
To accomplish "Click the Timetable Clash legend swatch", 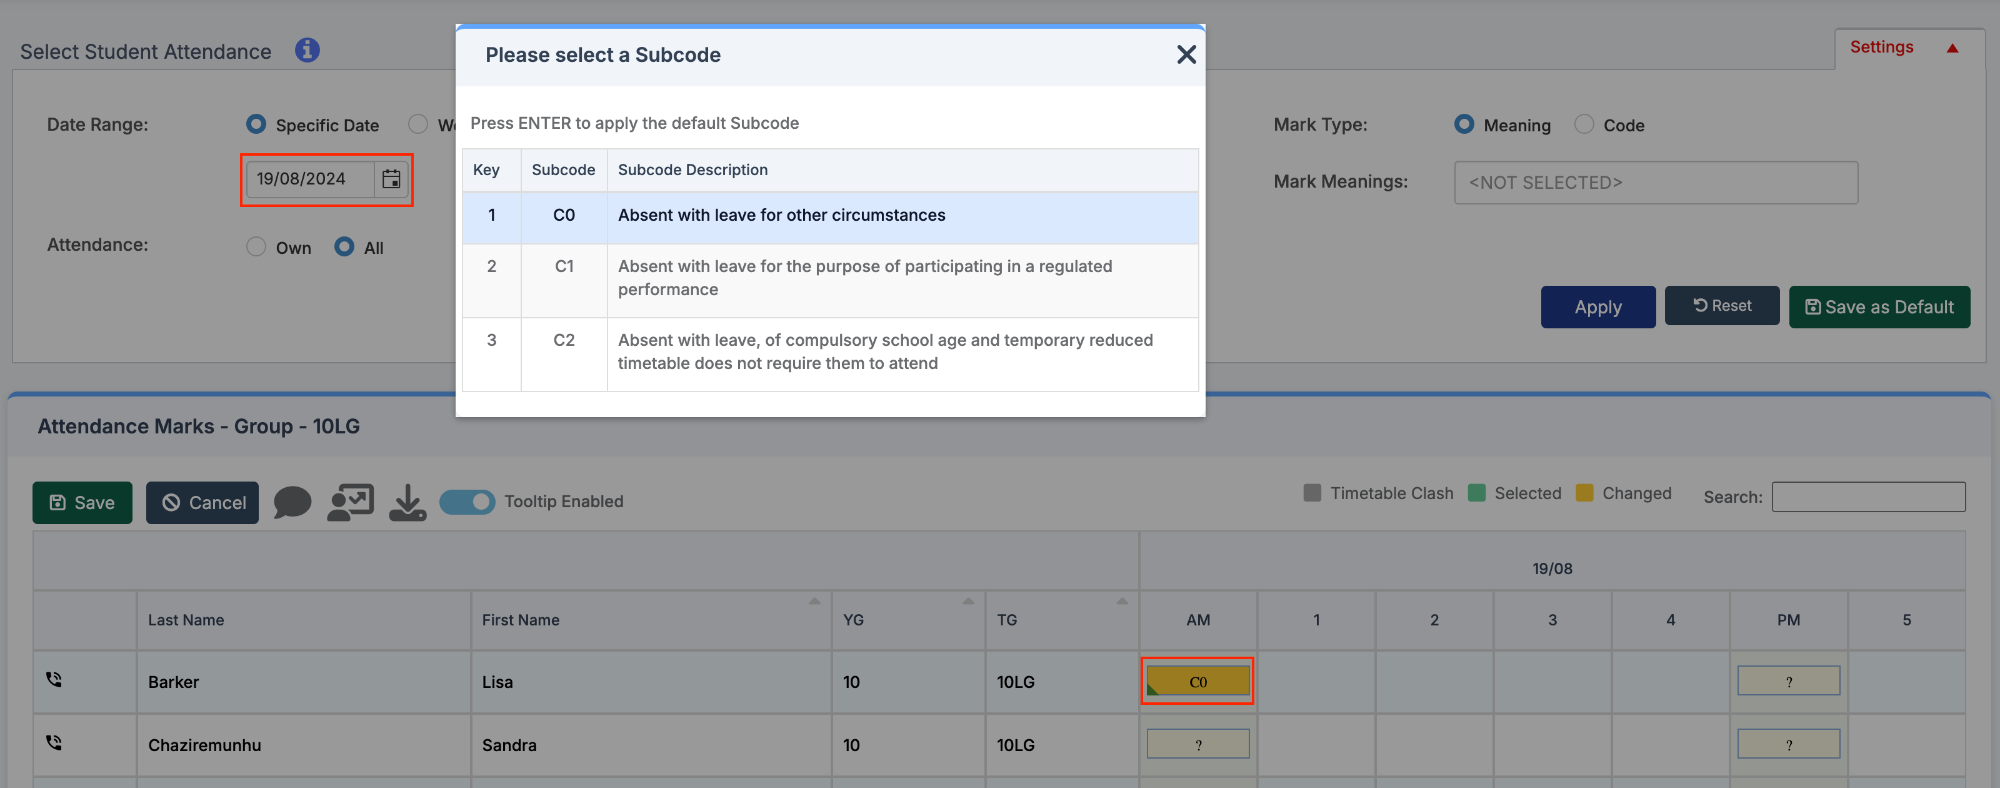I will tap(1312, 493).
